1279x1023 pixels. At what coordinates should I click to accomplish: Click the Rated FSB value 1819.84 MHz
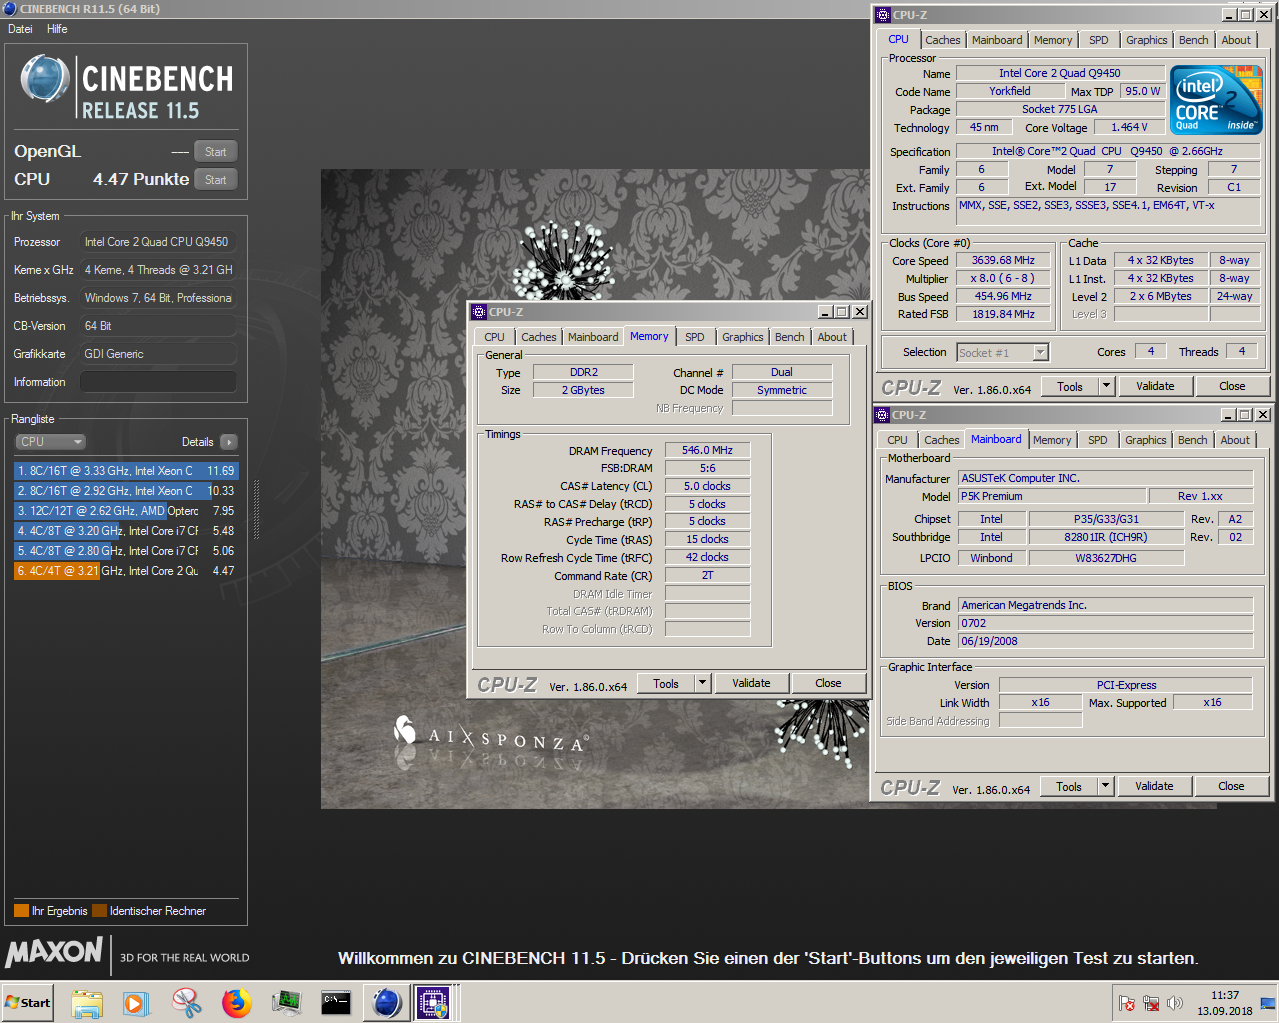coord(1003,314)
